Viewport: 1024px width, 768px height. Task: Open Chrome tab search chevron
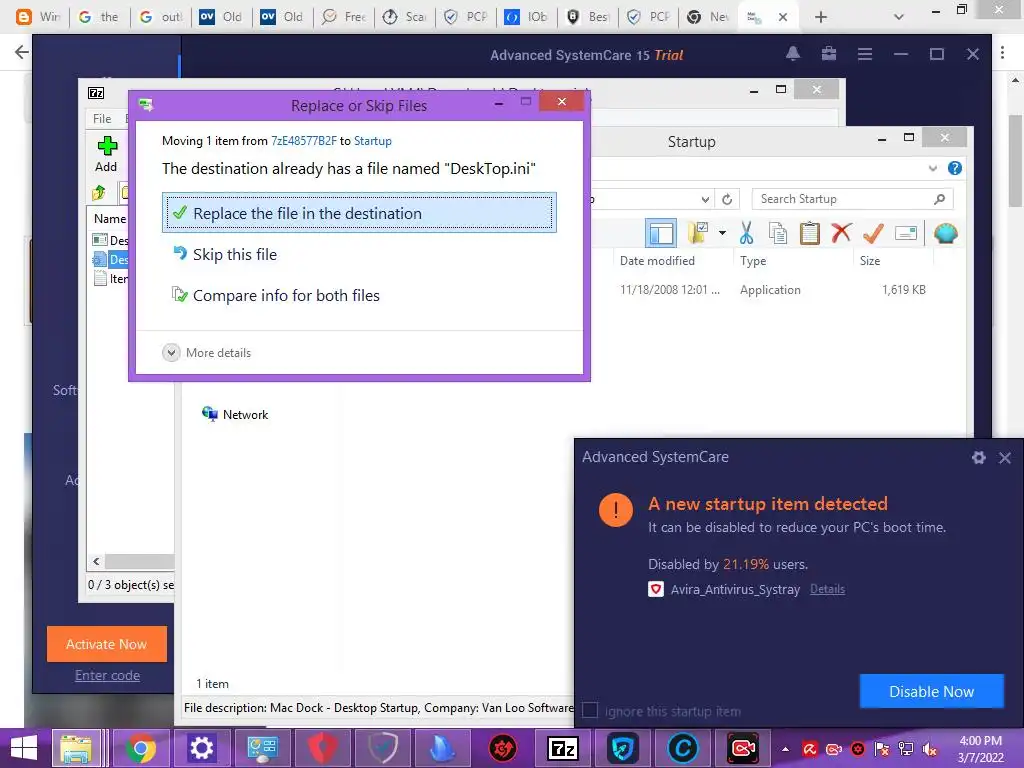pos(899,17)
